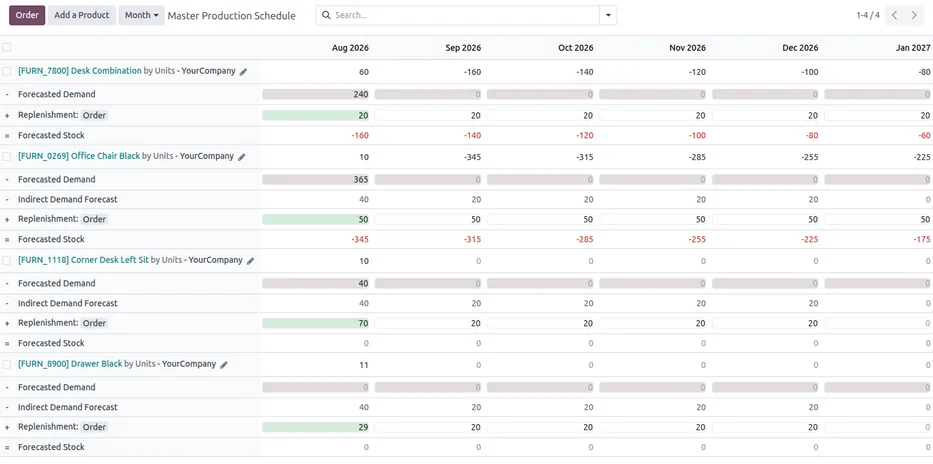This screenshot has width=933, height=464.
Task: Open [FURN_0269] Office Chair Black link
Action: point(79,156)
